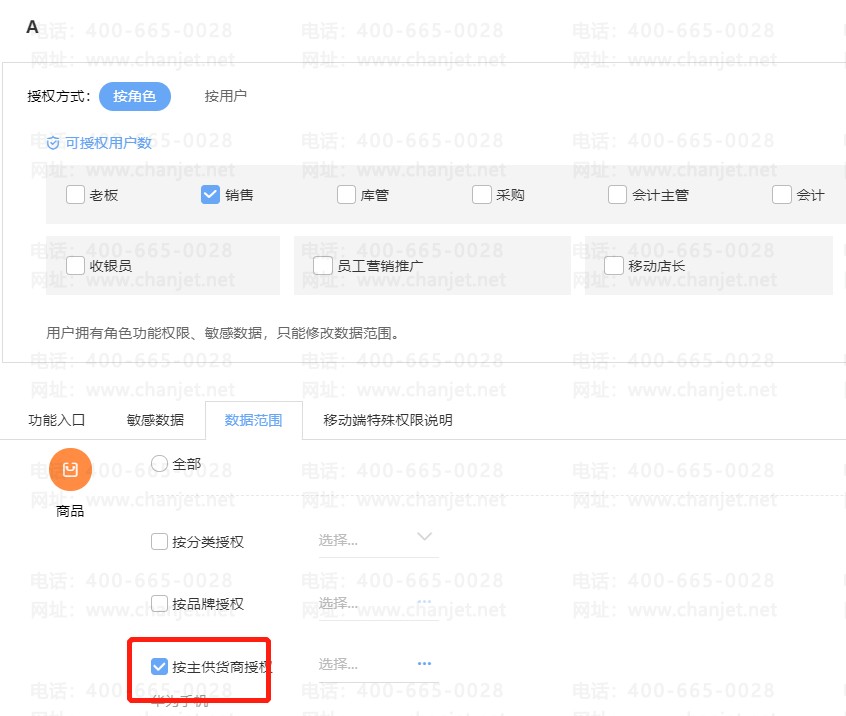Click the shield icon beside 可授权用户数
Viewport: 846px width, 716px height.
(x=53, y=144)
